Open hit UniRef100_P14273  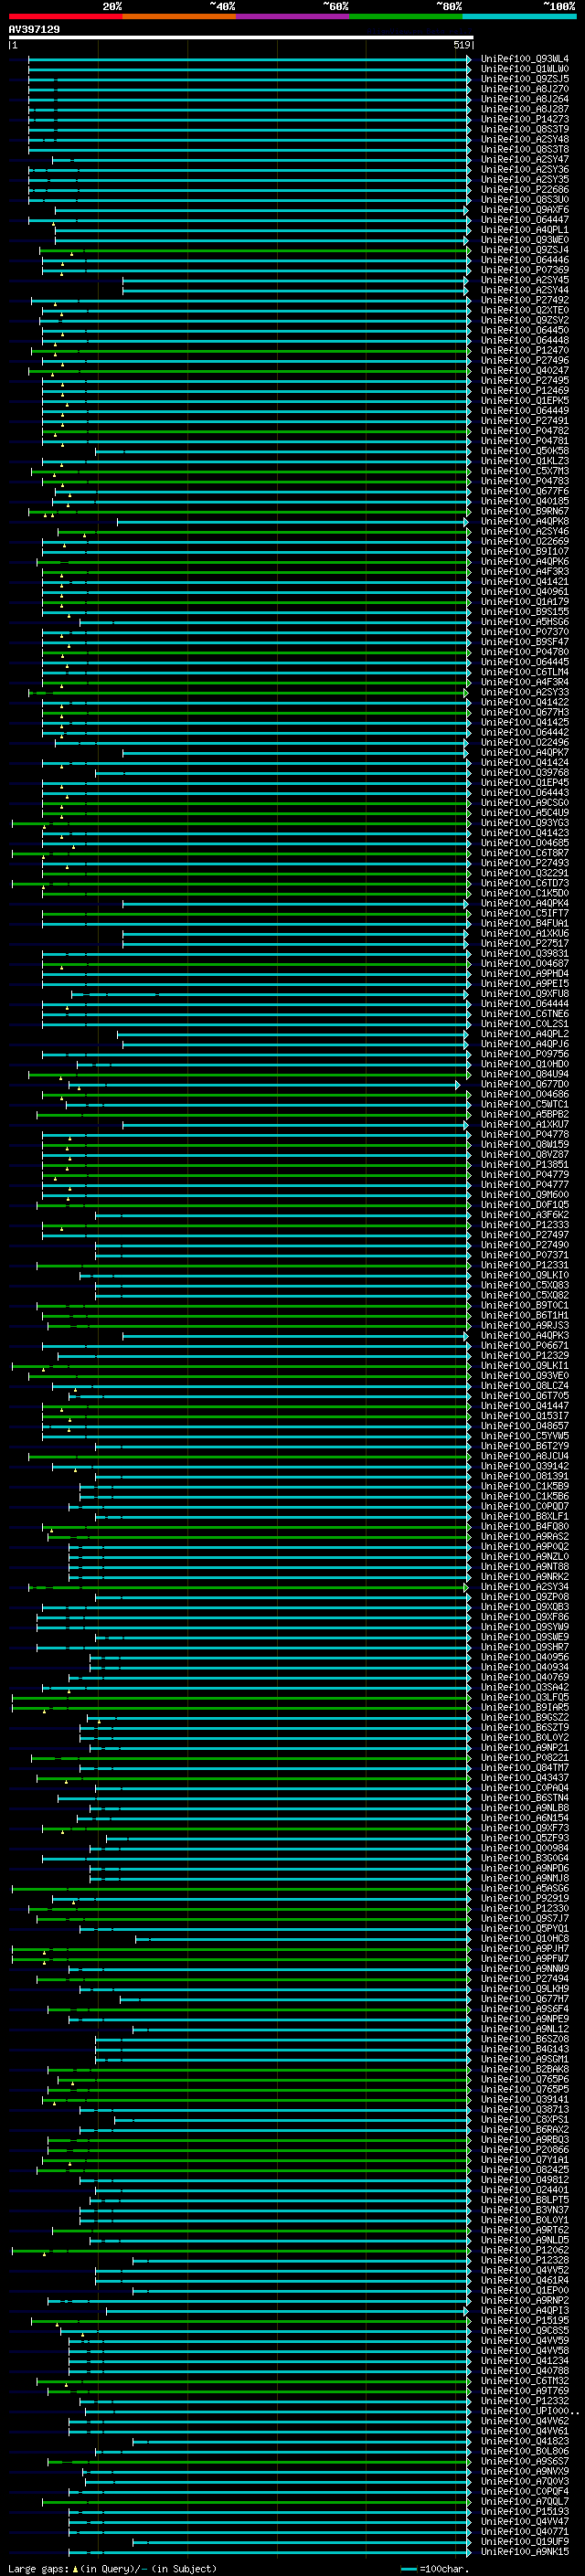[524, 119]
